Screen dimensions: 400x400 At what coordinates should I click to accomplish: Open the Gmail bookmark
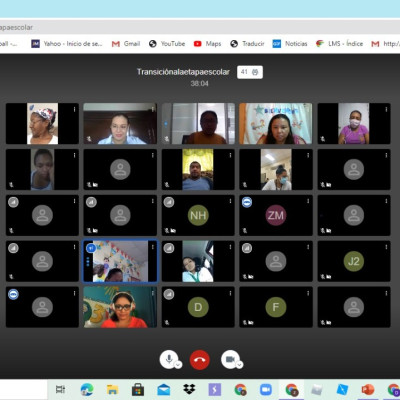(126, 44)
